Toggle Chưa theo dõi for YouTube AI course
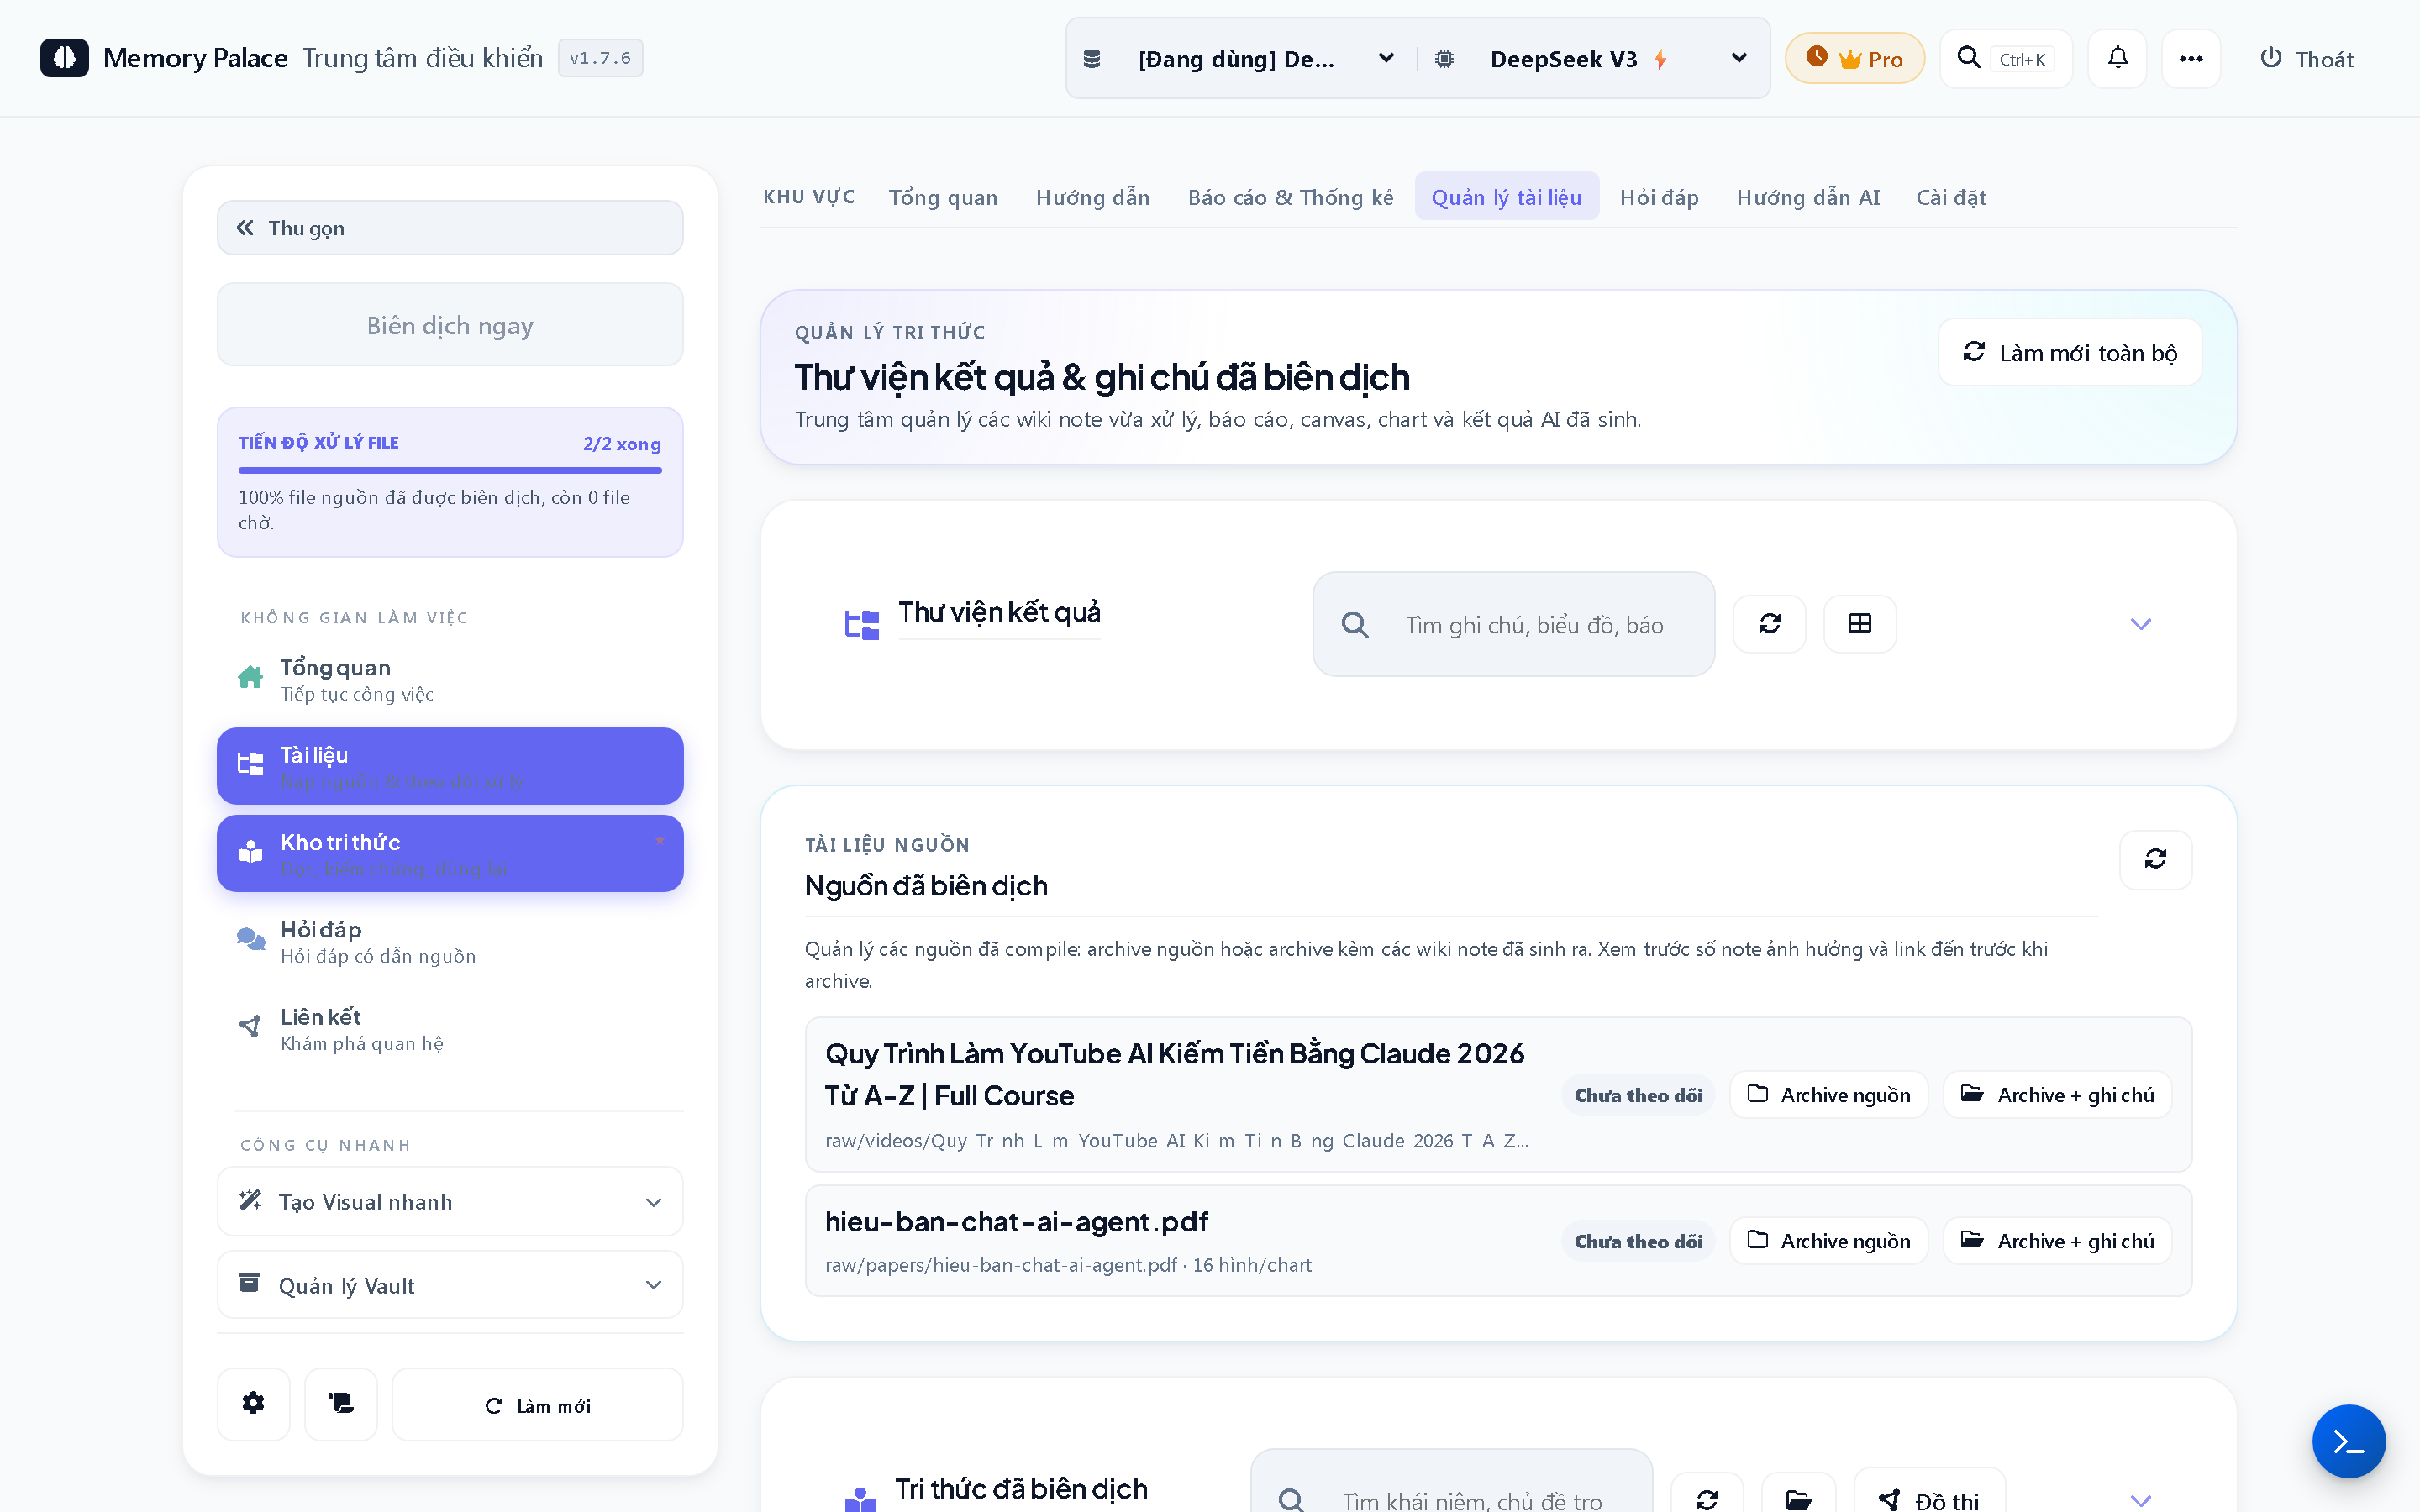The height and width of the screenshot is (1512, 2420). pos(1638,1095)
